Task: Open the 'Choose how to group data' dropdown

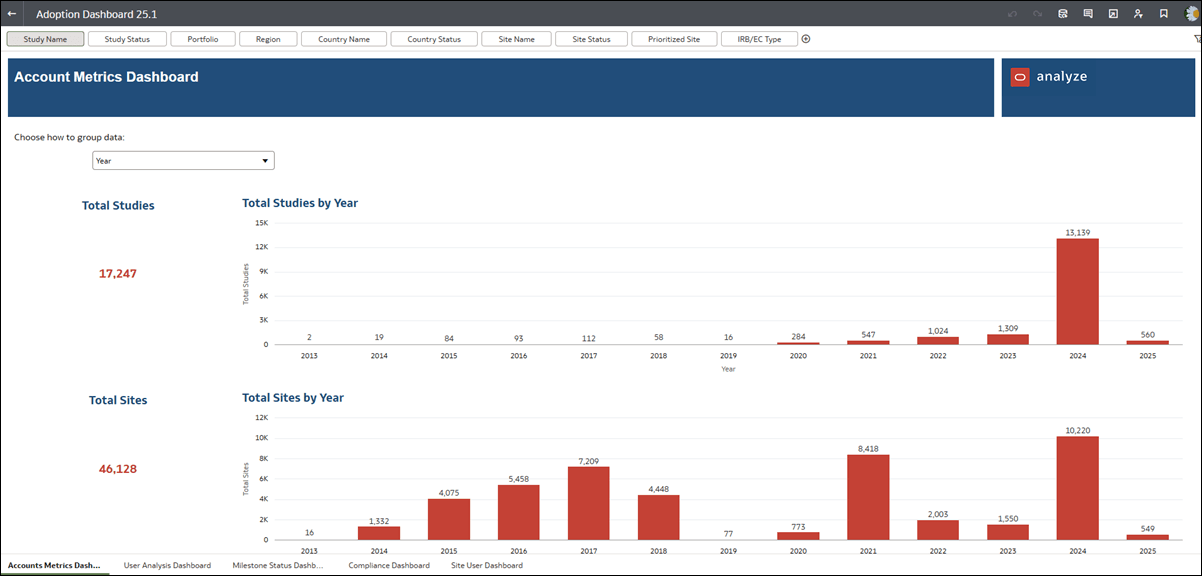Action: 182,160
